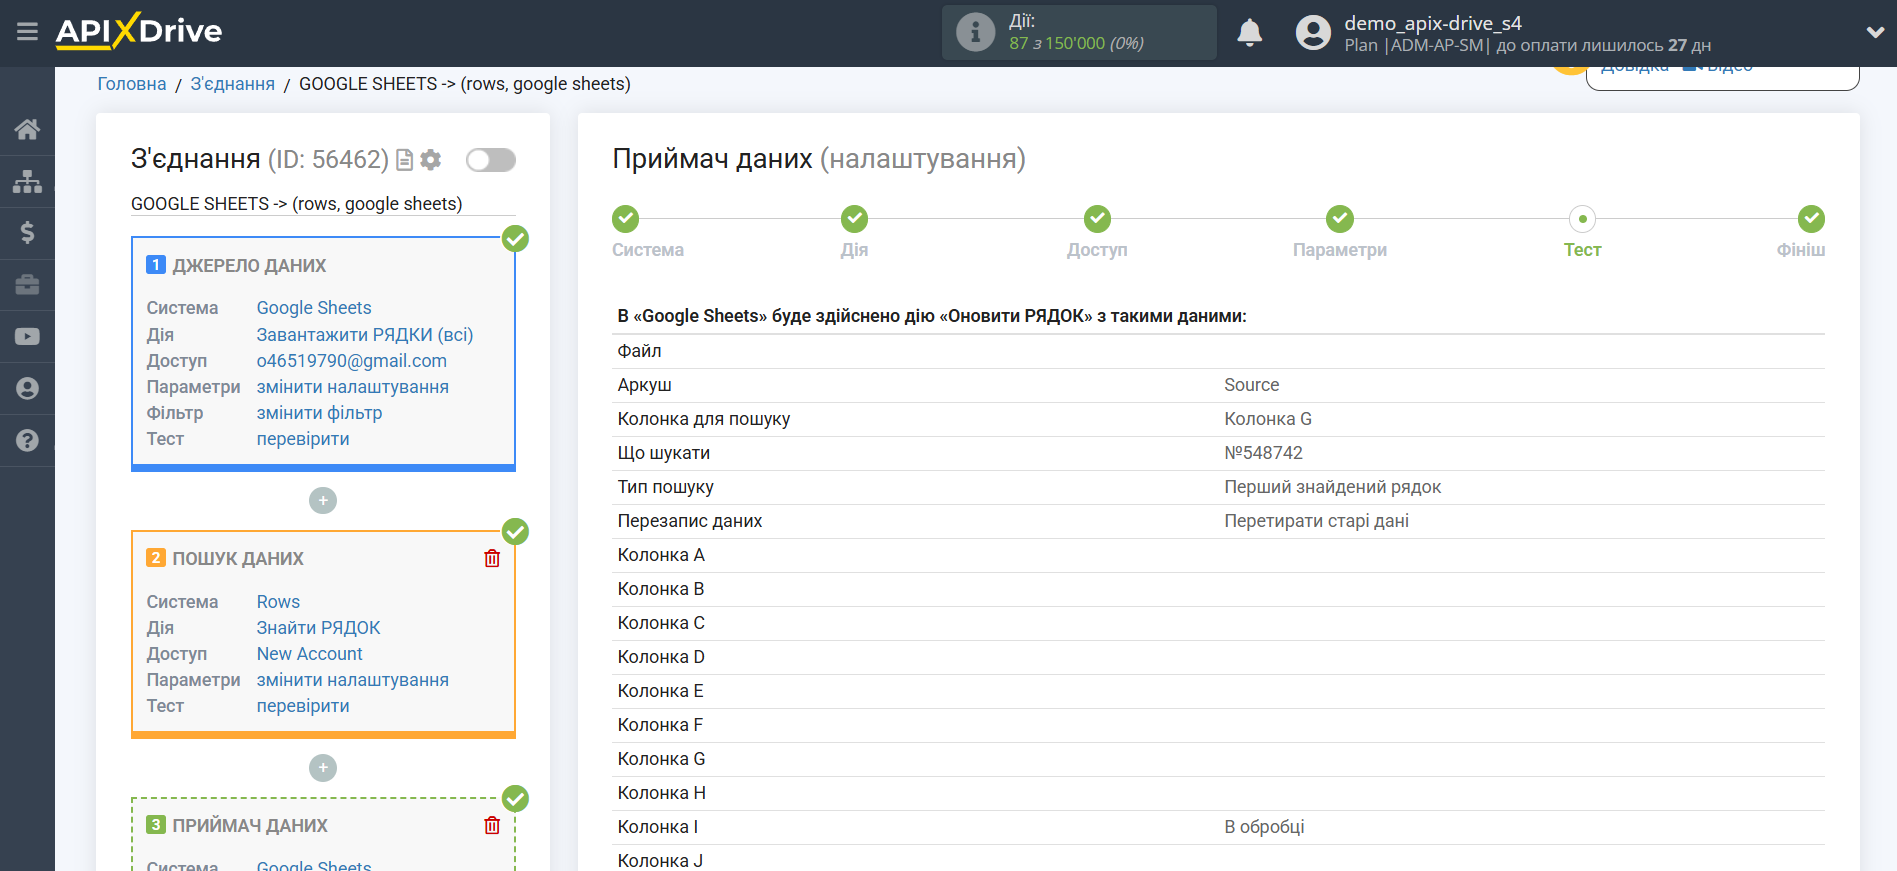Open the notifications bell
The width and height of the screenshot is (1897, 871).
tap(1249, 33)
